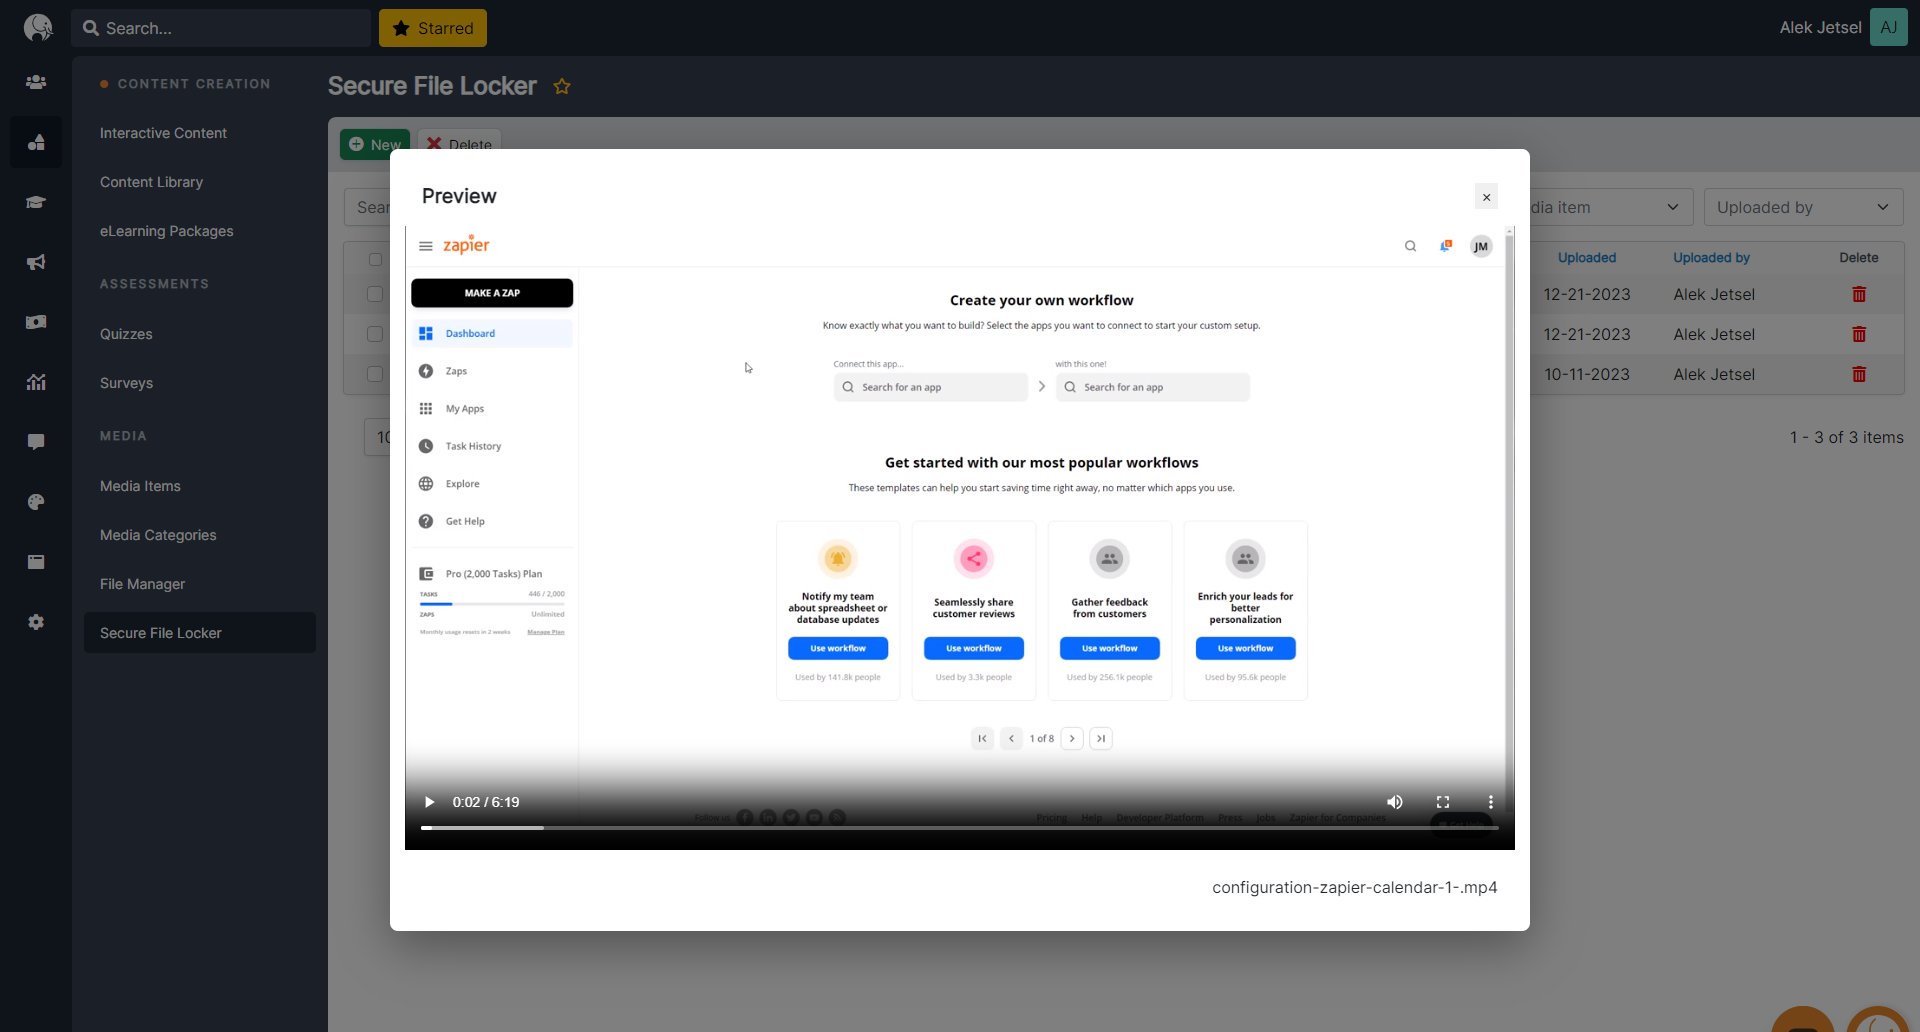Open the chat bubble sidebar icon

(36, 442)
